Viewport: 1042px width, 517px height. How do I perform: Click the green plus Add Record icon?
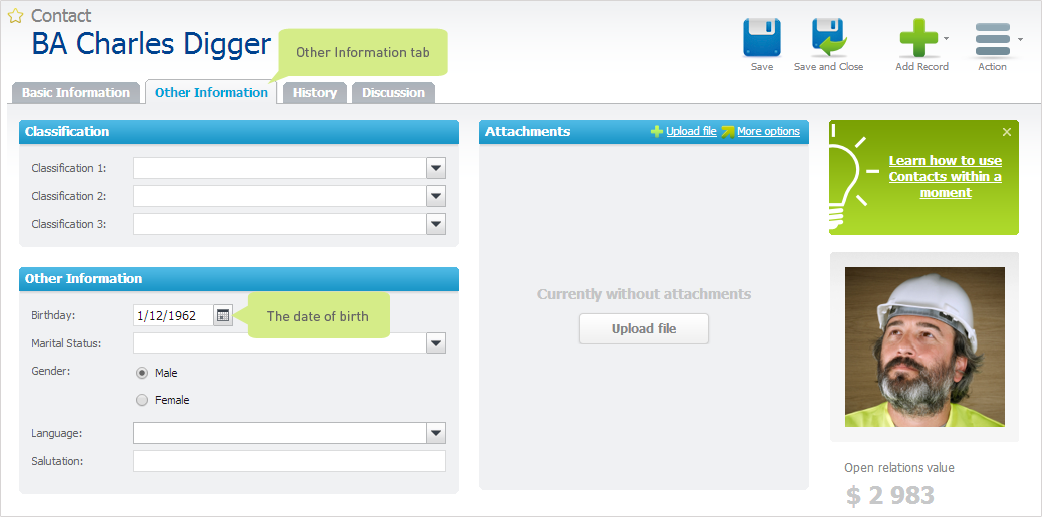point(918,37)
